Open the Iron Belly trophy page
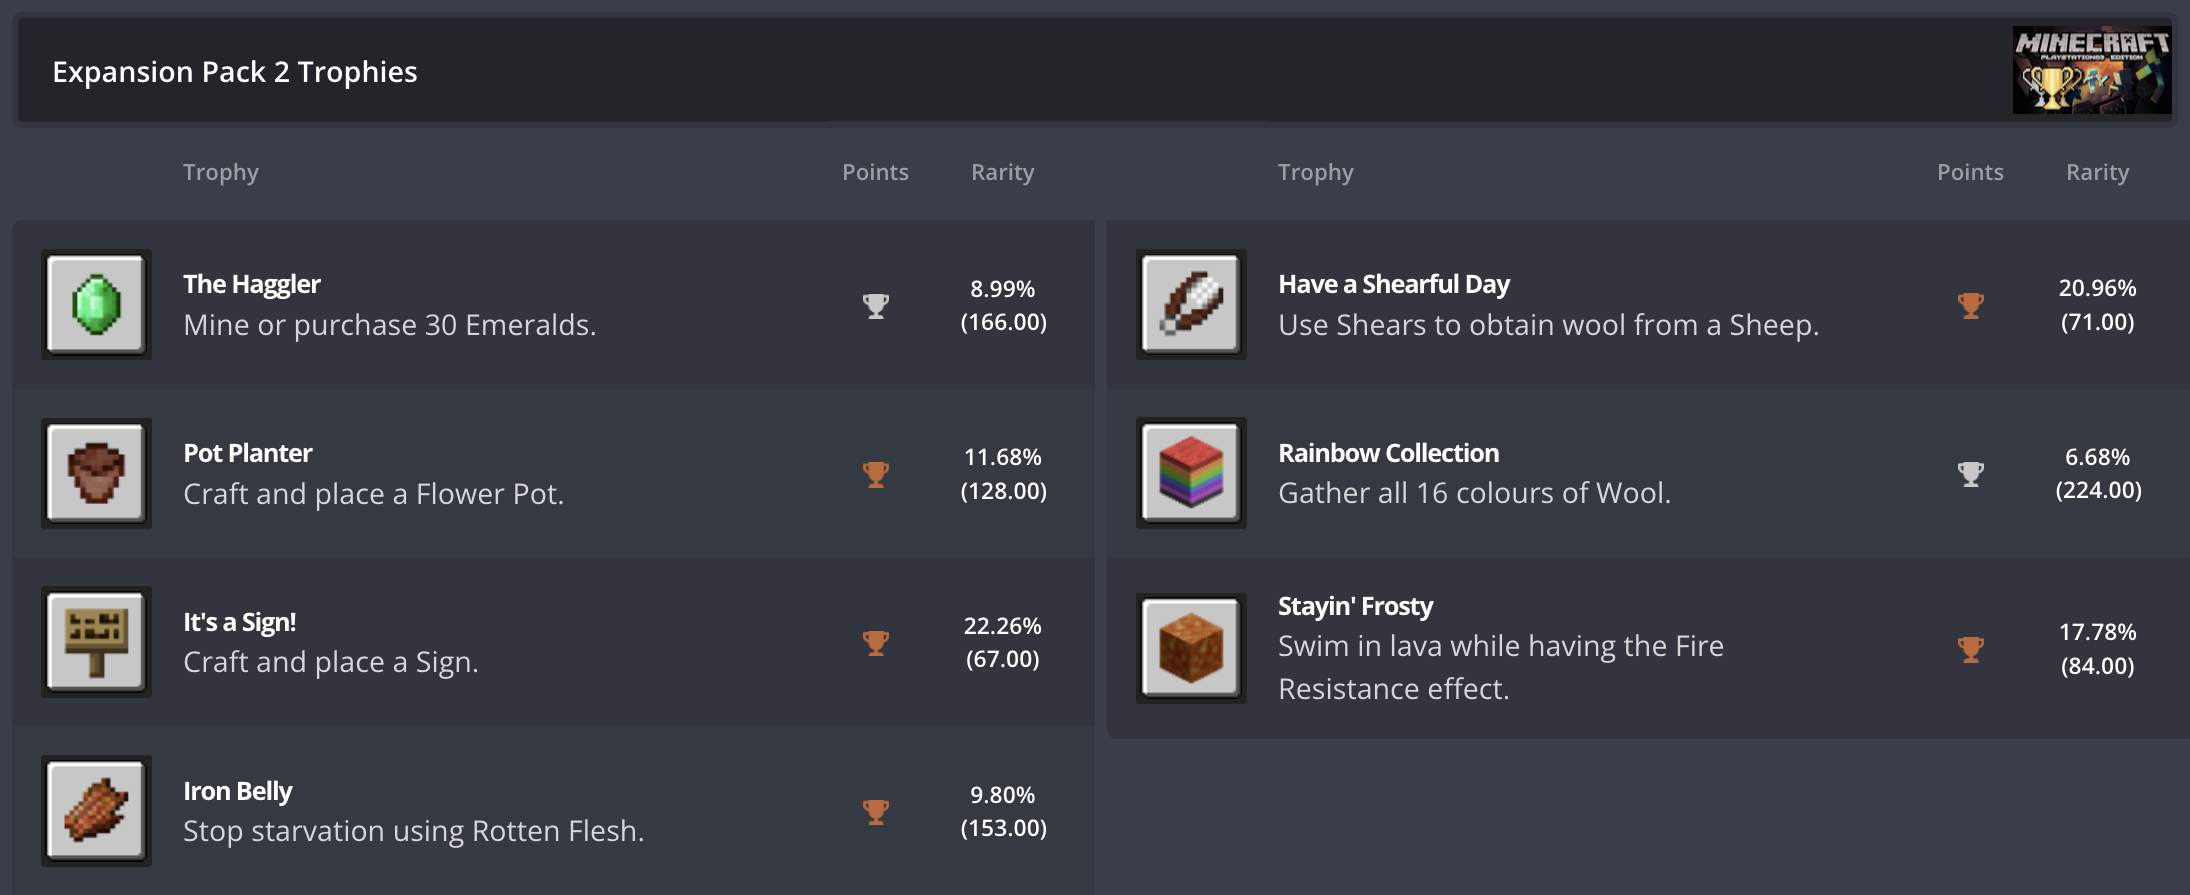The width and height of the screenshot is (2190, 895). [237, 790]
